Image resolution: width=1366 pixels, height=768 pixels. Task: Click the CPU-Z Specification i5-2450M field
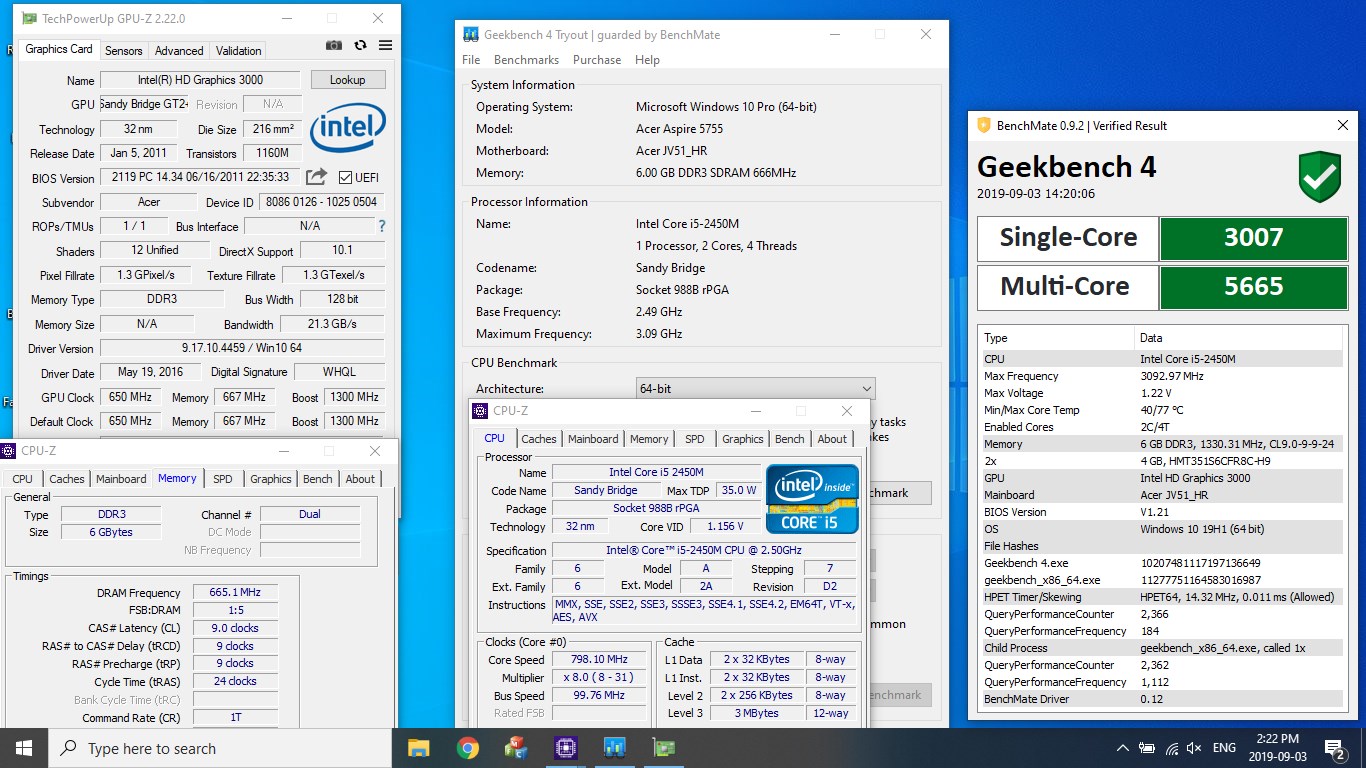[x=704, y=551]
